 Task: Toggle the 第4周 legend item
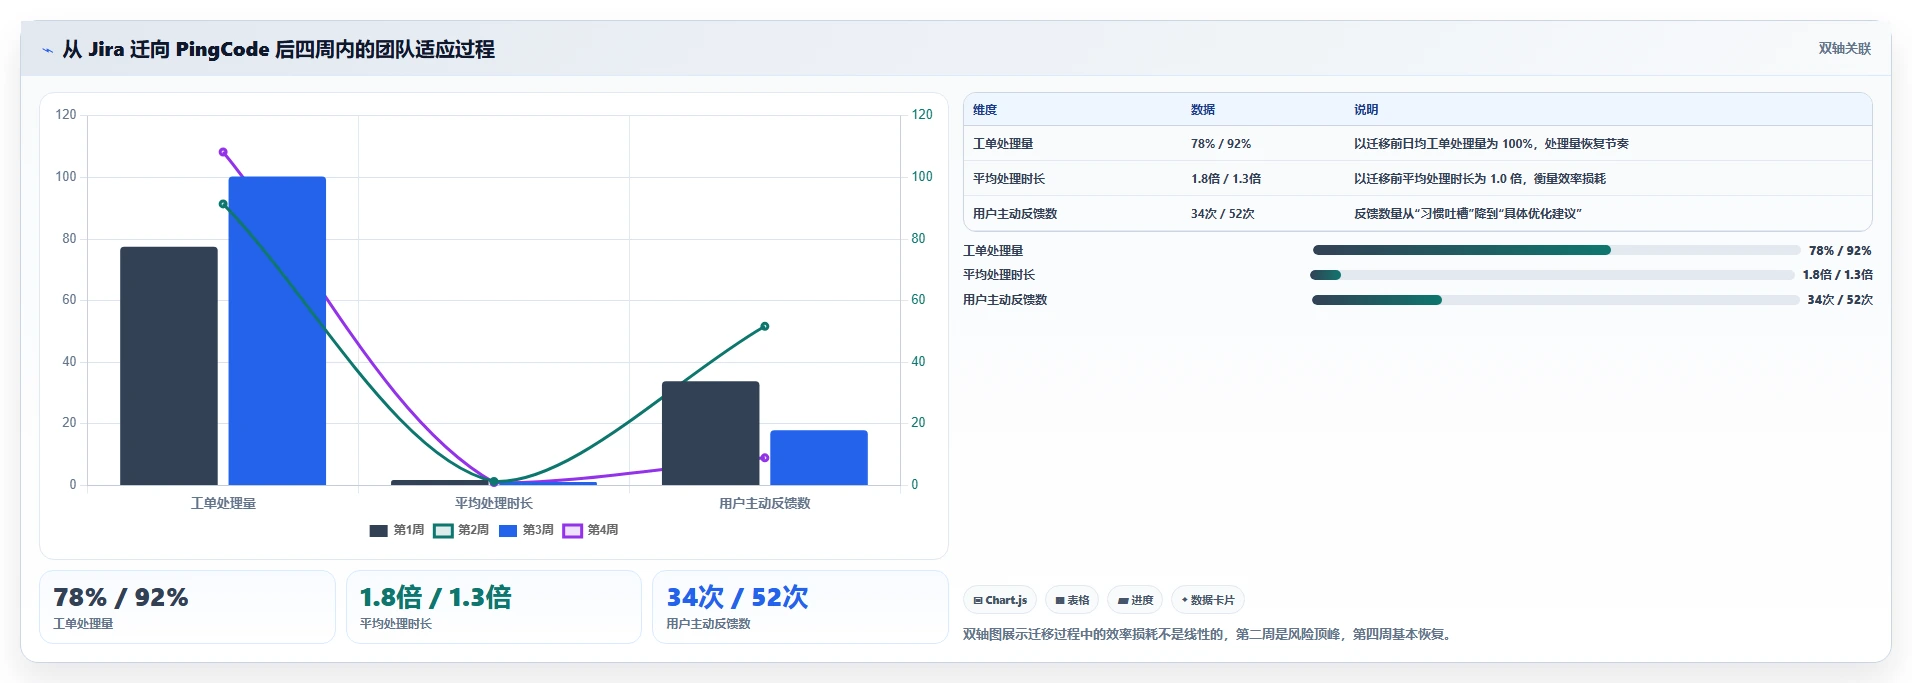[x=591, y=530]
